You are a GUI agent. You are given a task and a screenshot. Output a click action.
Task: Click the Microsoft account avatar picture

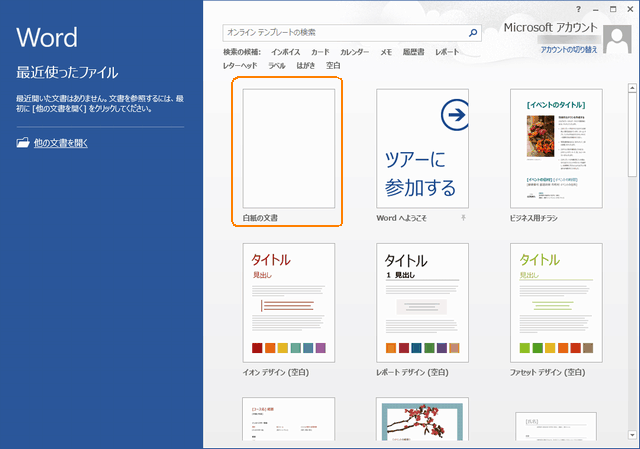[617, 39]
